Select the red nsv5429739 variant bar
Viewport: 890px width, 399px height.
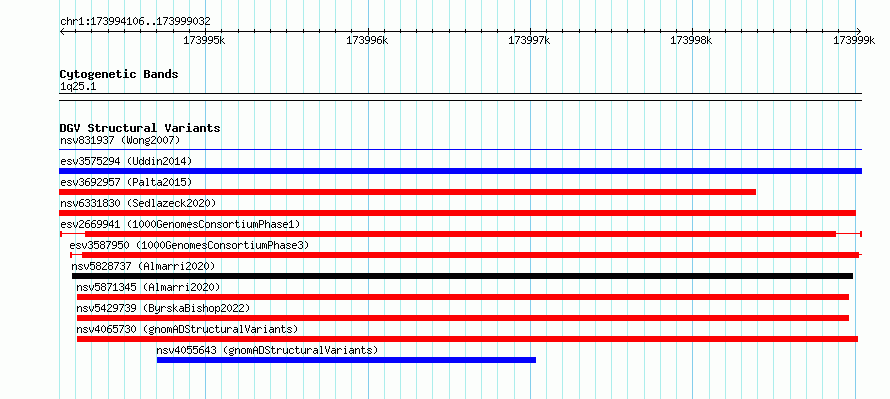click(x=463, y=318)
